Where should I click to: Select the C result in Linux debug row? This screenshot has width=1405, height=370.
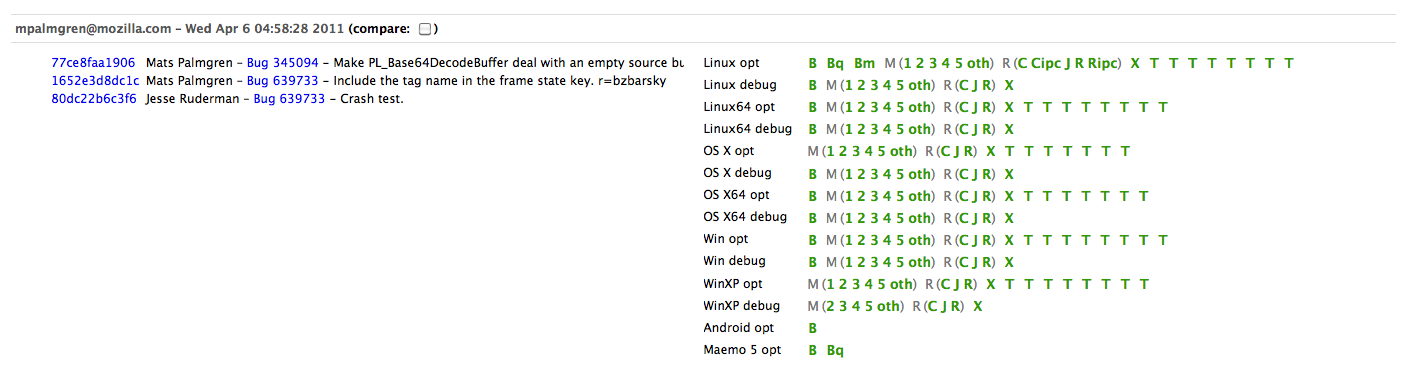pos(962,85)
